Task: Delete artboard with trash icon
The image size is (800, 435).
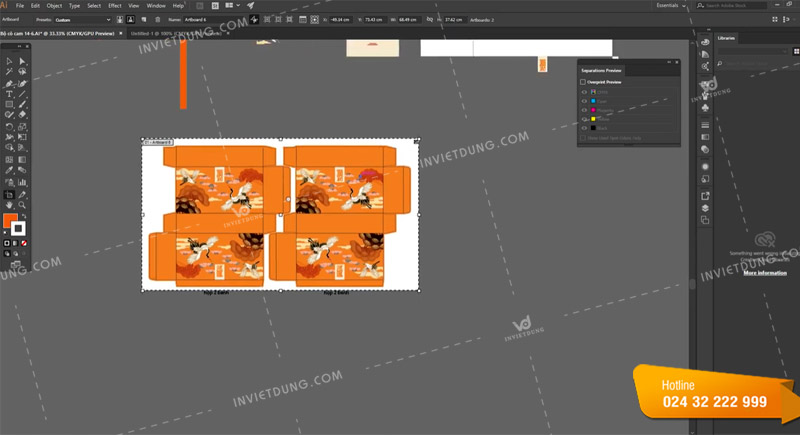Action: point(158,20)
